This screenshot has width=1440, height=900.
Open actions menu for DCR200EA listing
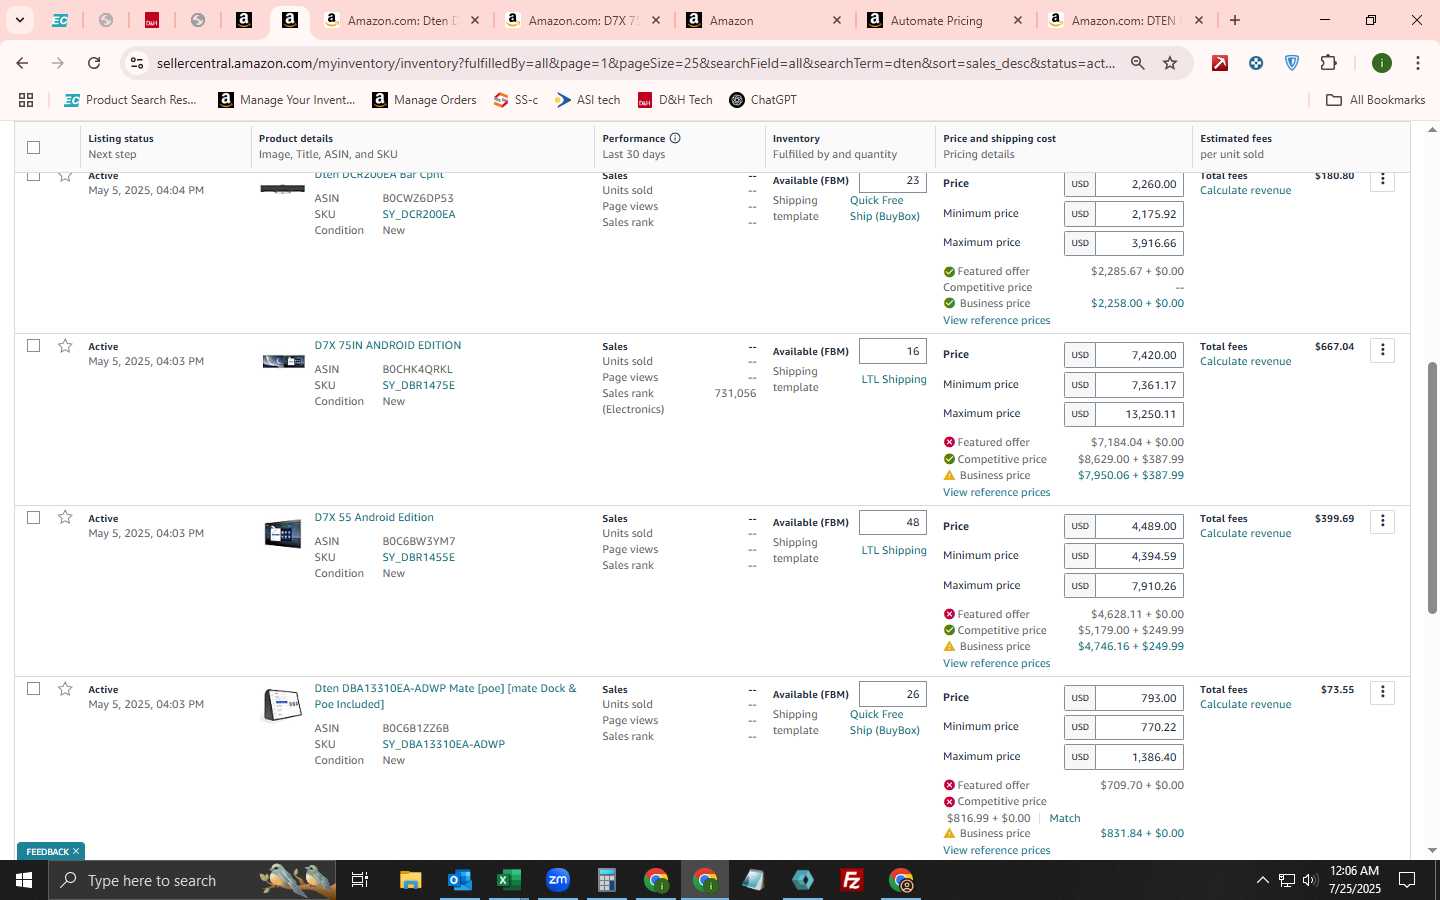tap(1382, 180)
